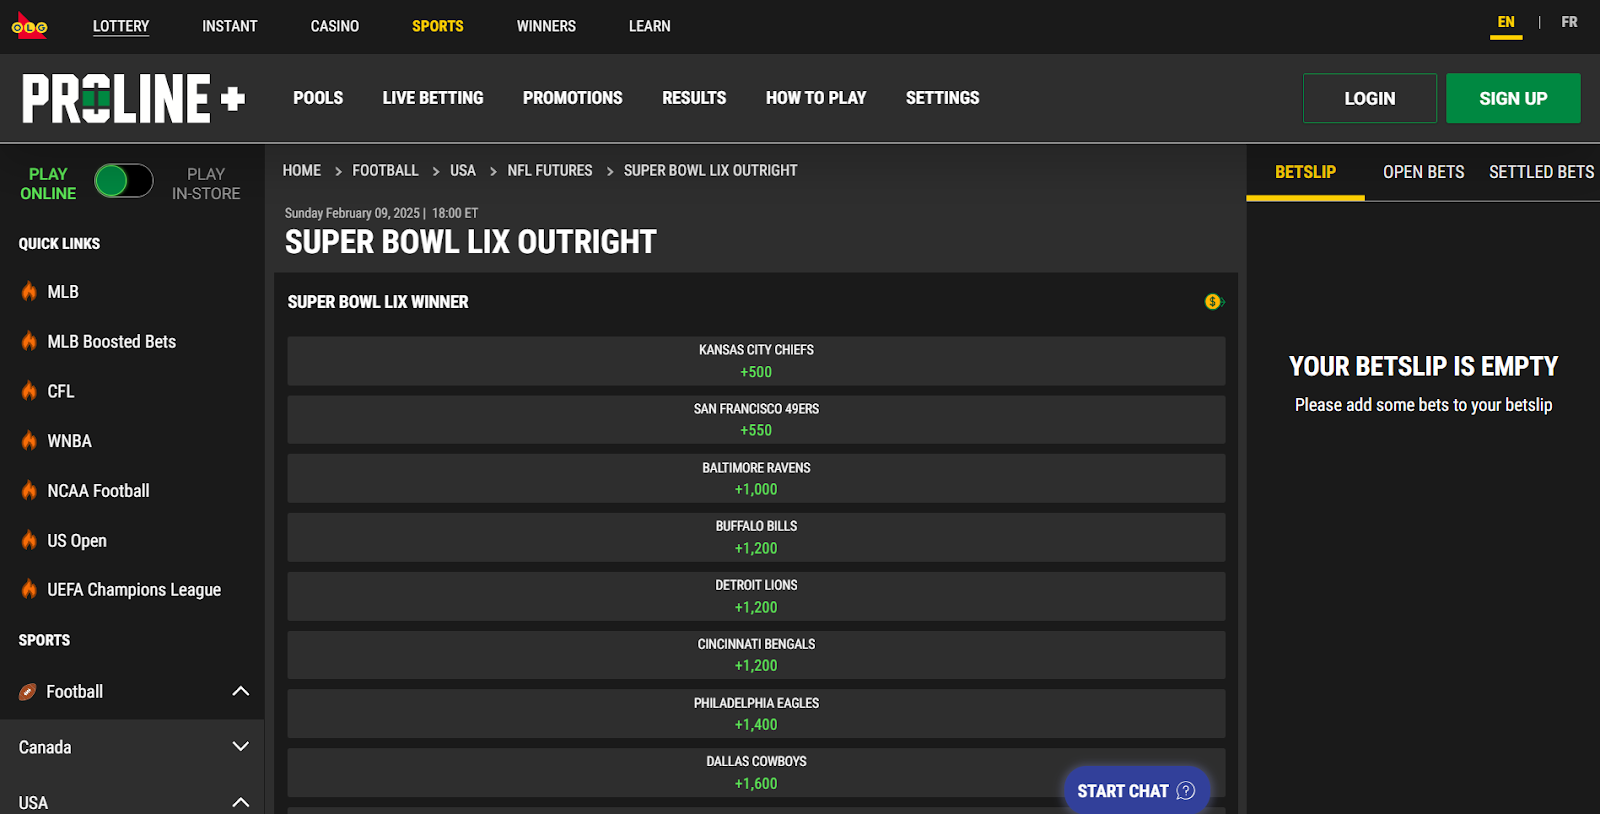The height and width of the screenshot is (814, 1600).
Task: Click the help icon in Start Chat
Action: point(1186,791)
